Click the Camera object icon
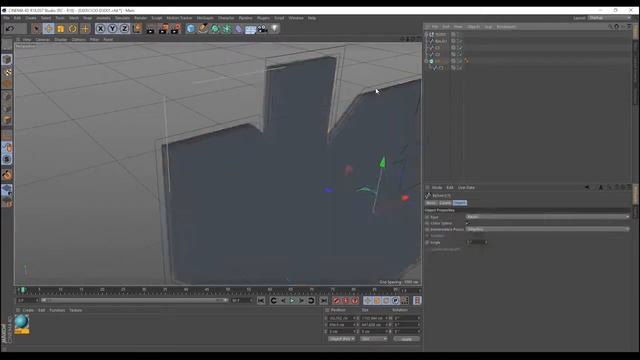This screenshot has height=360, width=640. [262, 29]
